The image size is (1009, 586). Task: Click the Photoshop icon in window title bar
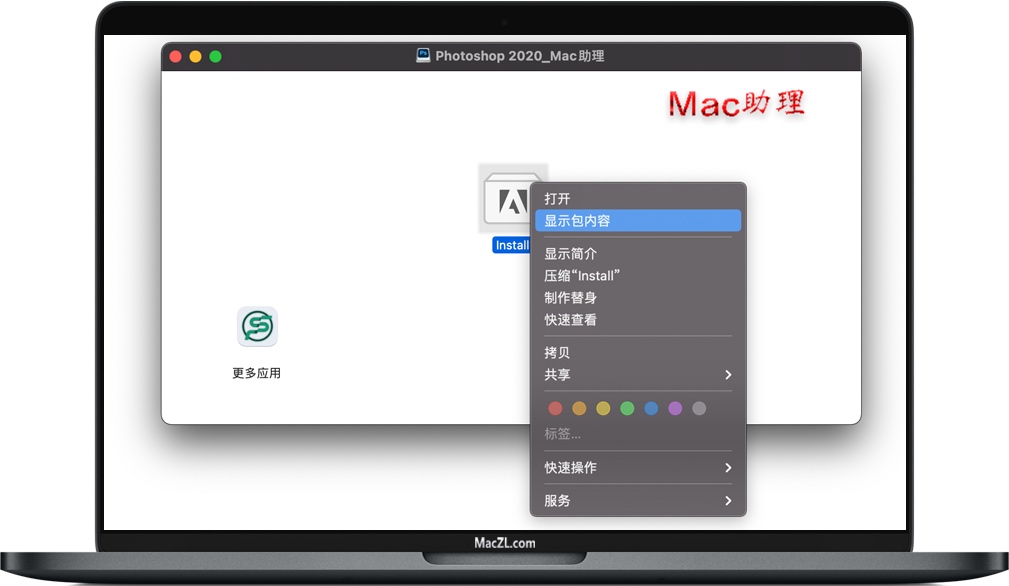click(x=423, y=56)
